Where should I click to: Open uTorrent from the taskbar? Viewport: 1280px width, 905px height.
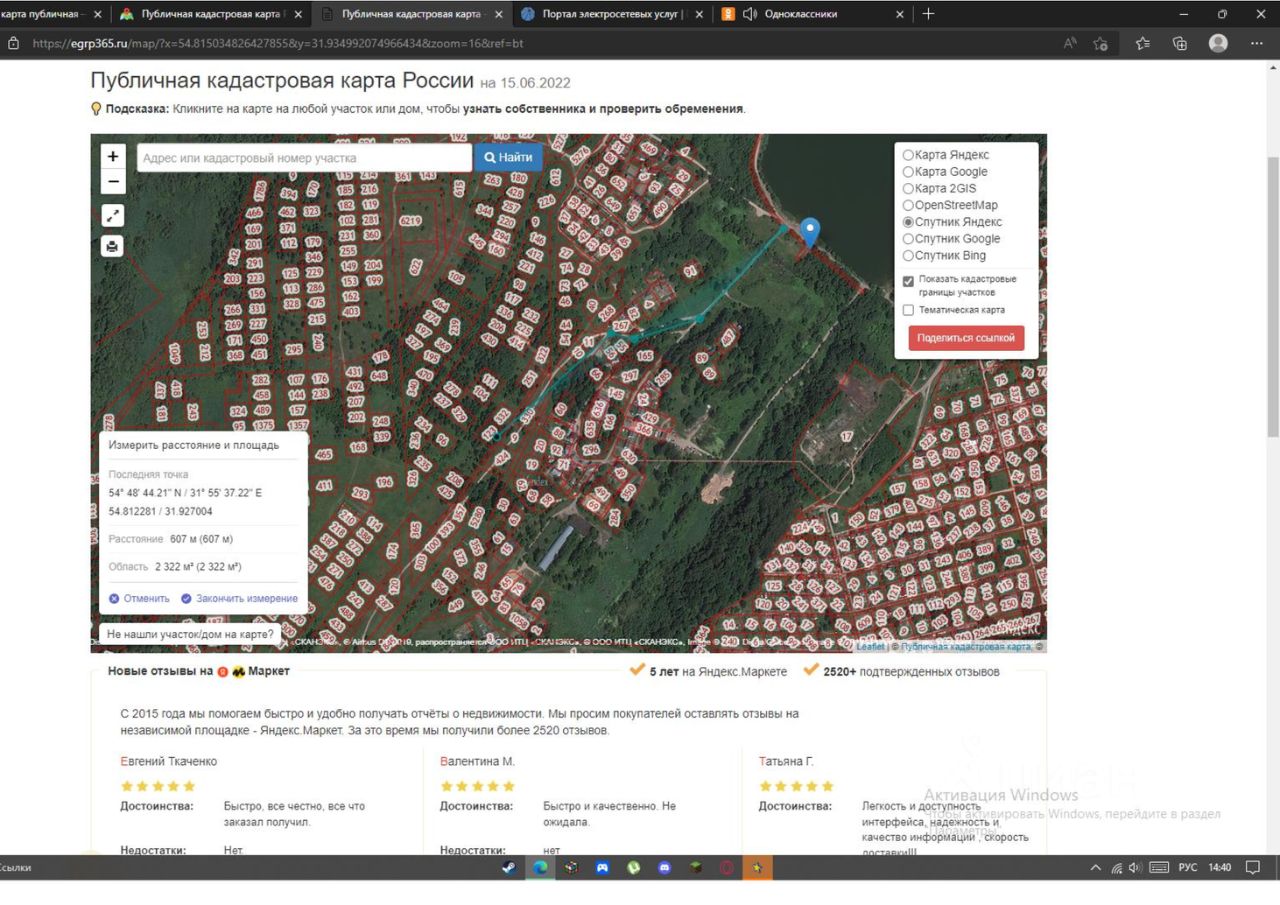(634, 868)
